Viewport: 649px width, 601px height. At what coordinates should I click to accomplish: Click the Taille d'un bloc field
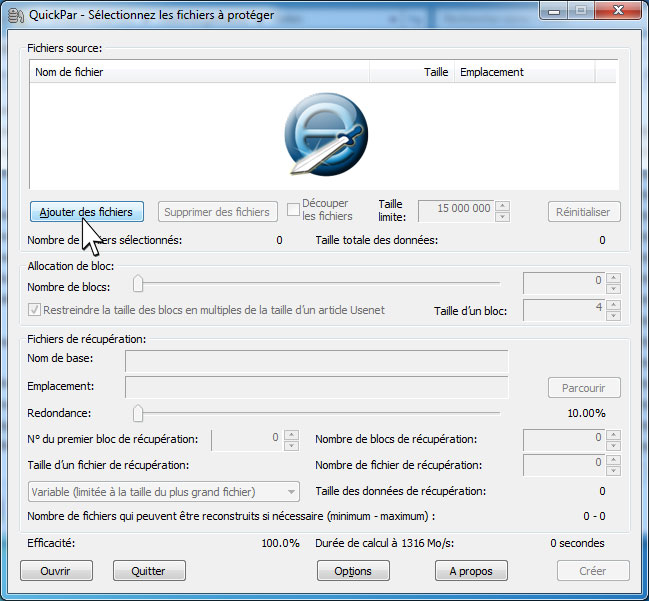coord(563,310)
